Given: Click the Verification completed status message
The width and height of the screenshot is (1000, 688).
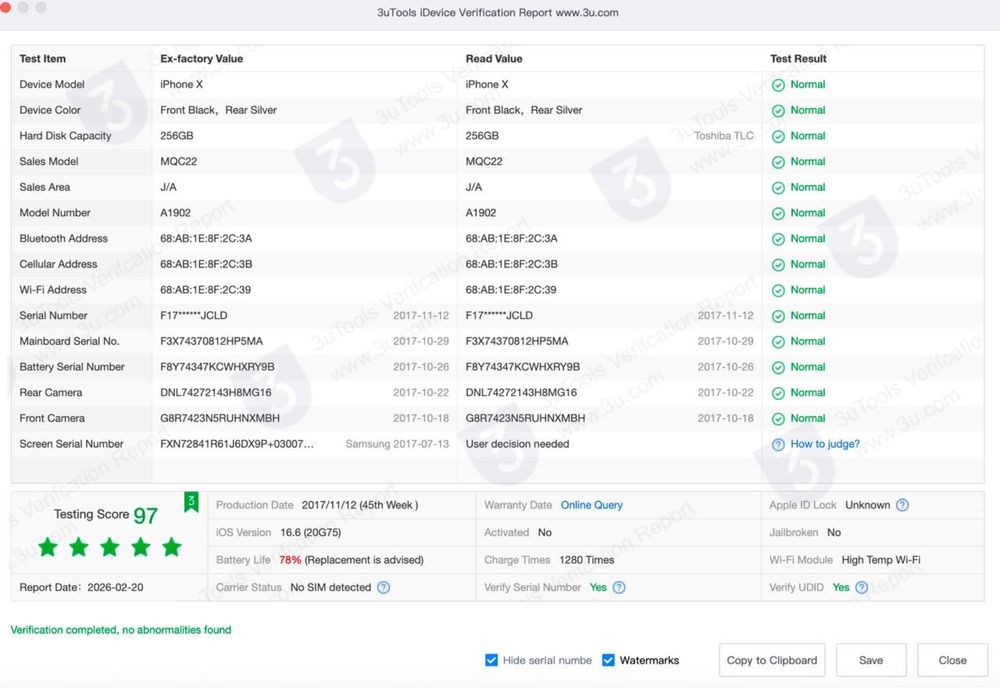Looking at the screenshot, I should [121, 630].
